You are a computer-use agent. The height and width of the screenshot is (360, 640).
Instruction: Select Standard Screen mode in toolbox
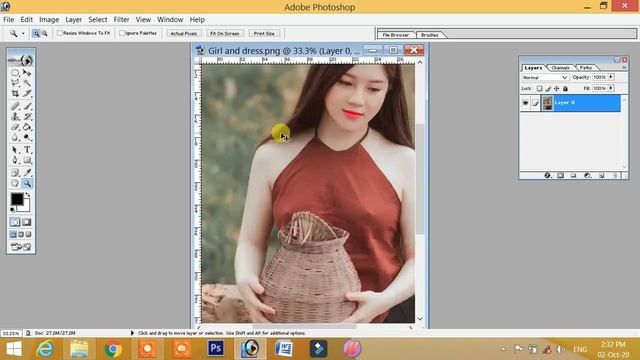point(13,234)
